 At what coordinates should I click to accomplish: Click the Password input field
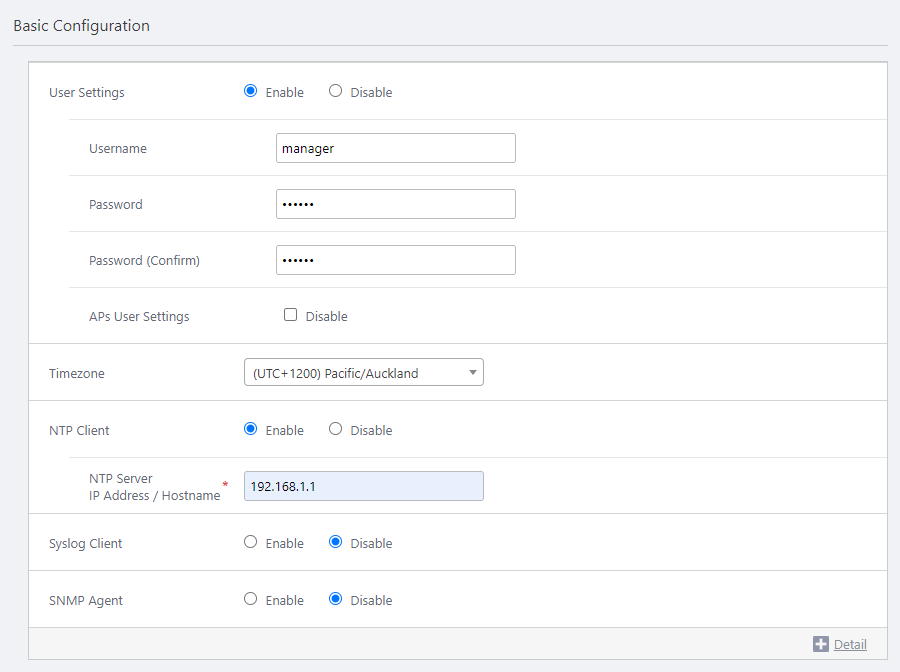pyautogui.click(x=395, y=204)
